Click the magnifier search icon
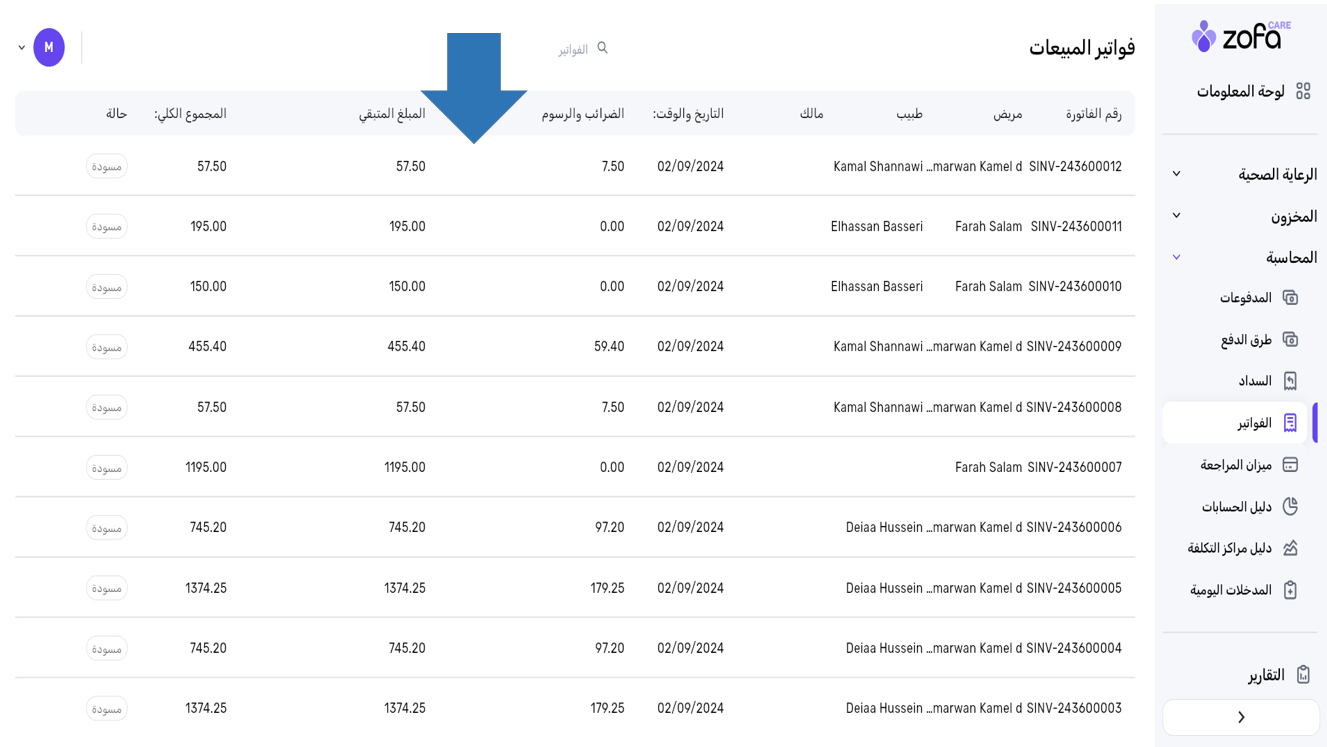The height and width of the screenshot is (747, 1327). point(602,48)
